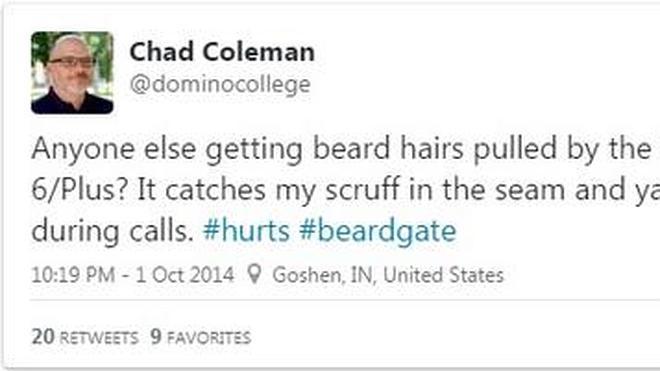This screenshot has width=660, height=371.
Task: Click the FAVORITES label
Action: coord(209,338)
